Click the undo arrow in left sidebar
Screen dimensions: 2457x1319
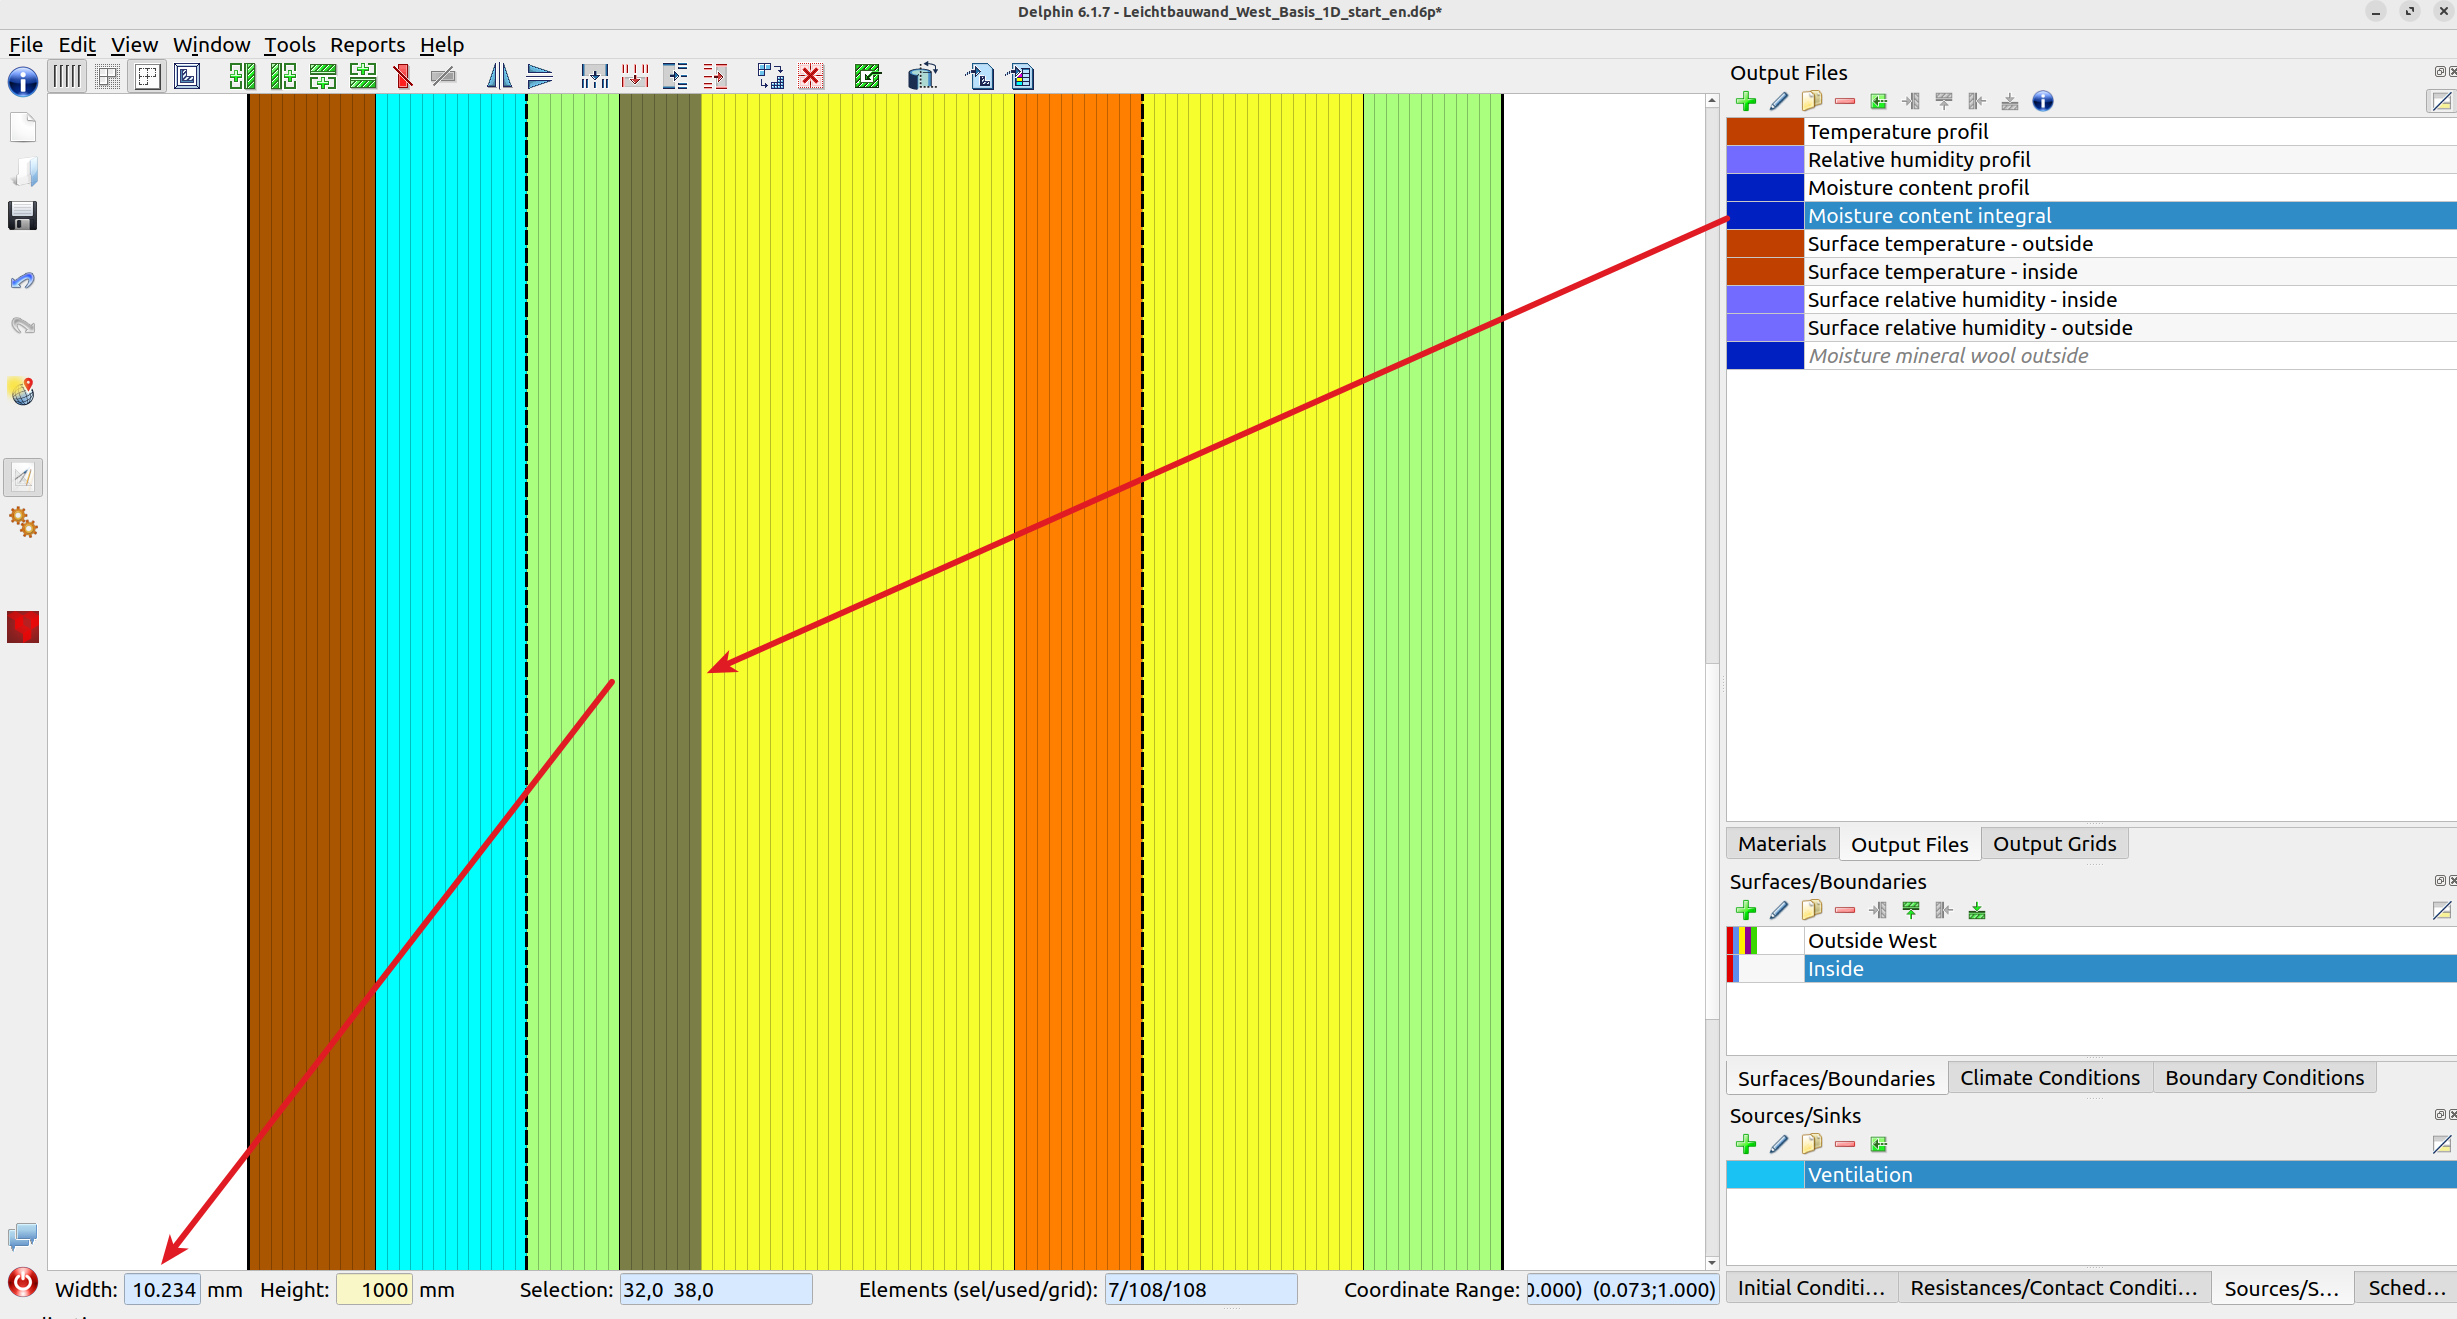(22, 281)
